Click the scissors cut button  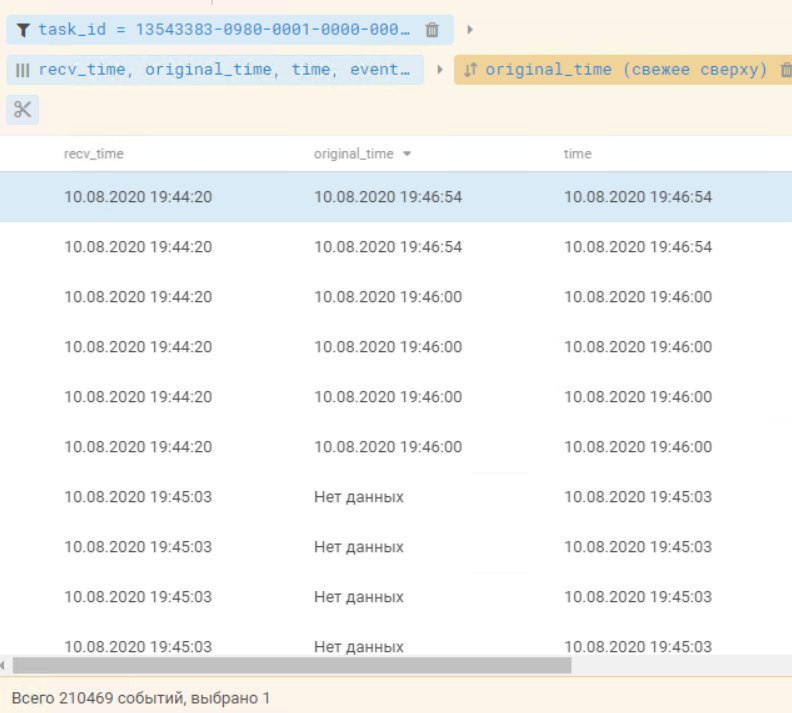[x=23, y=110]
